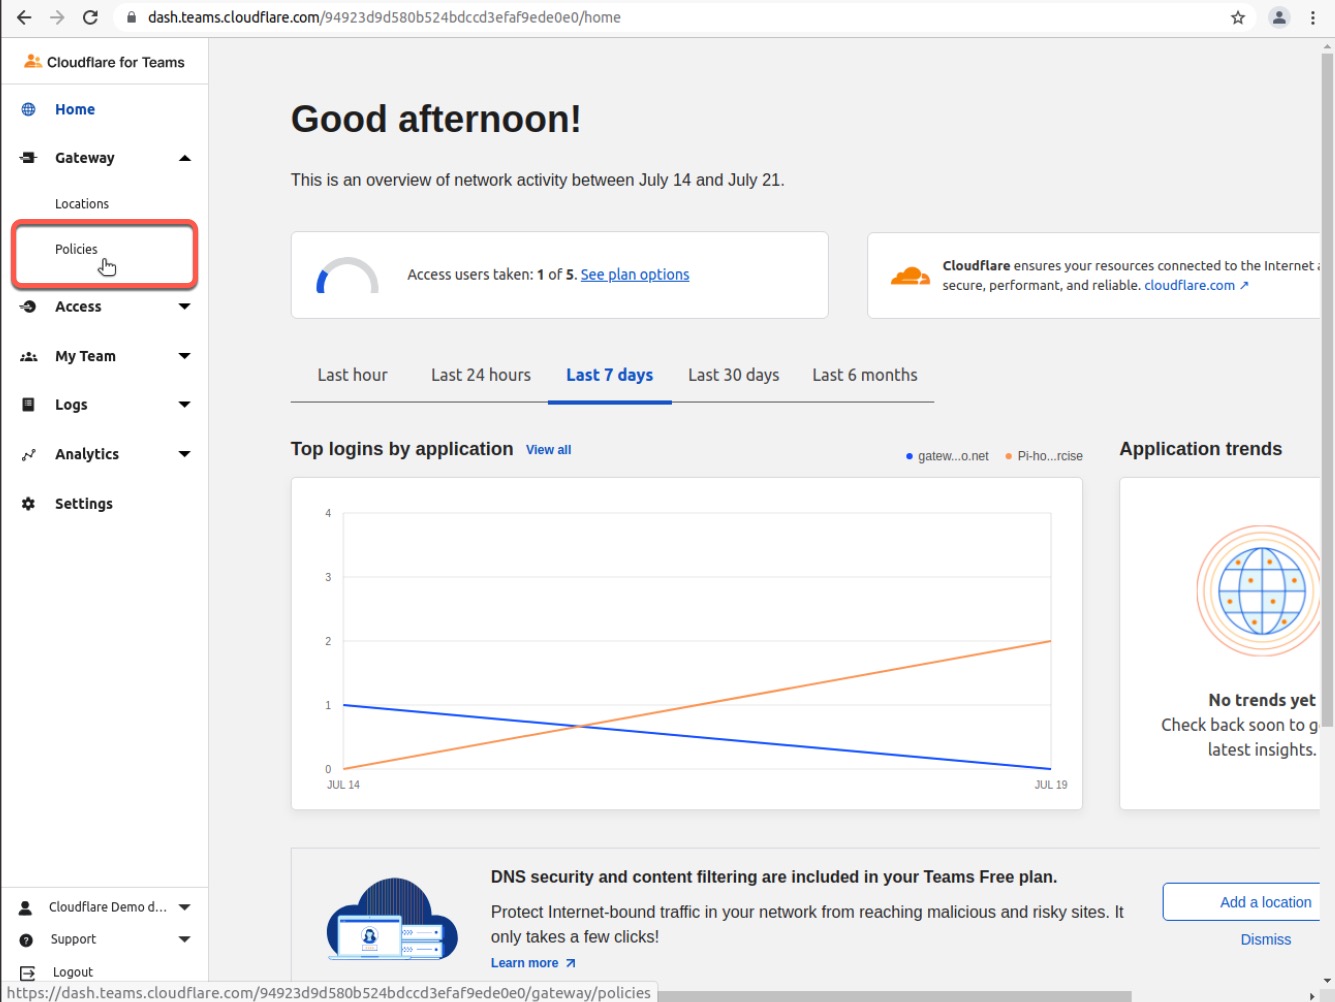
Task: Open the browser profile avatar icon
Action: (x=1279, y=17)
